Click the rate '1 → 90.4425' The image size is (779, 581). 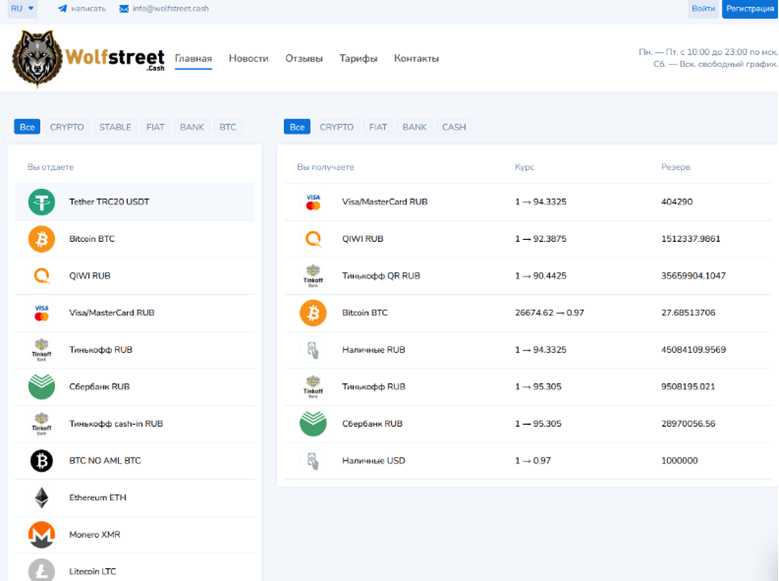541,276
